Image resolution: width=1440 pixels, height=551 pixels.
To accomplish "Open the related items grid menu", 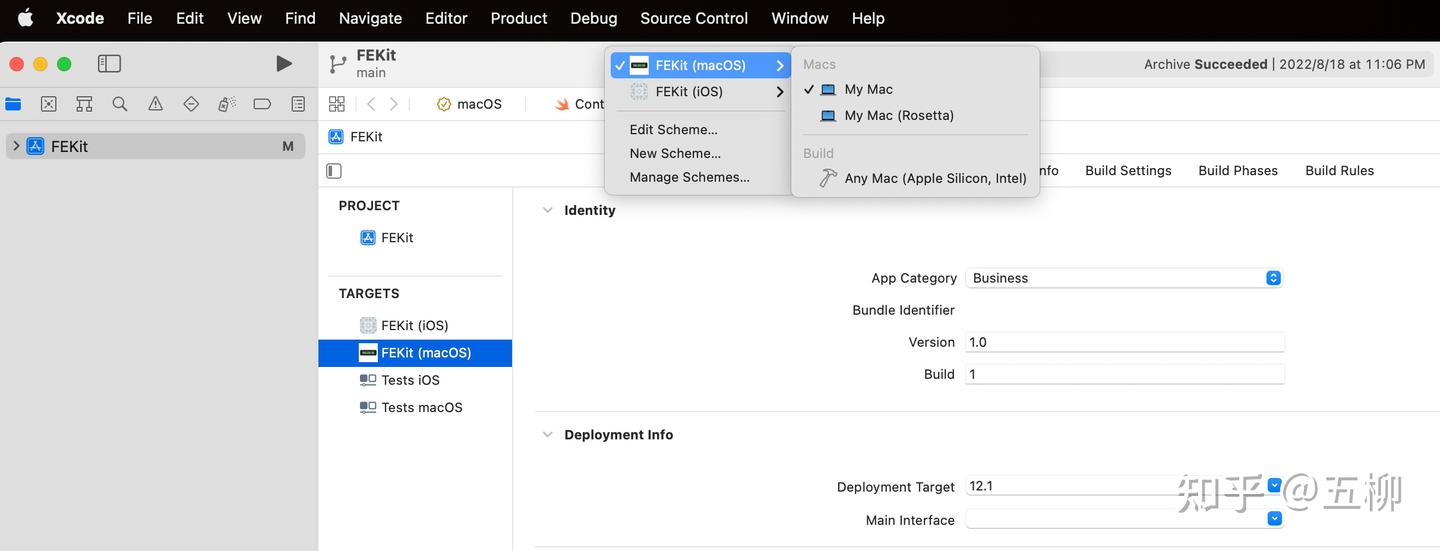I will pos(337,104).
